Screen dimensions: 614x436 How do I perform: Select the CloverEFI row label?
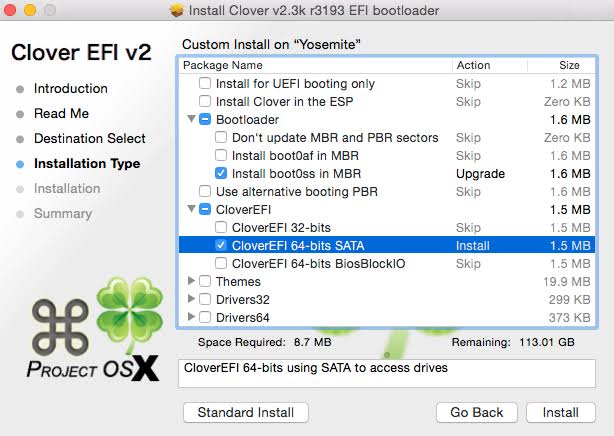pos(244,210)
